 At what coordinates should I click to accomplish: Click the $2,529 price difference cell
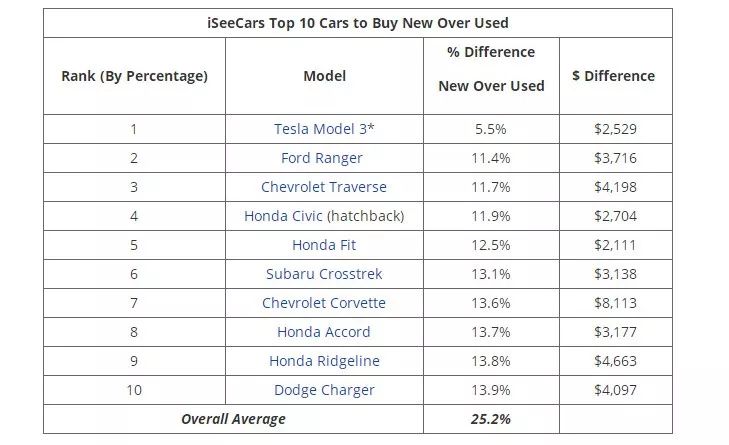click(x=613, y=129)
